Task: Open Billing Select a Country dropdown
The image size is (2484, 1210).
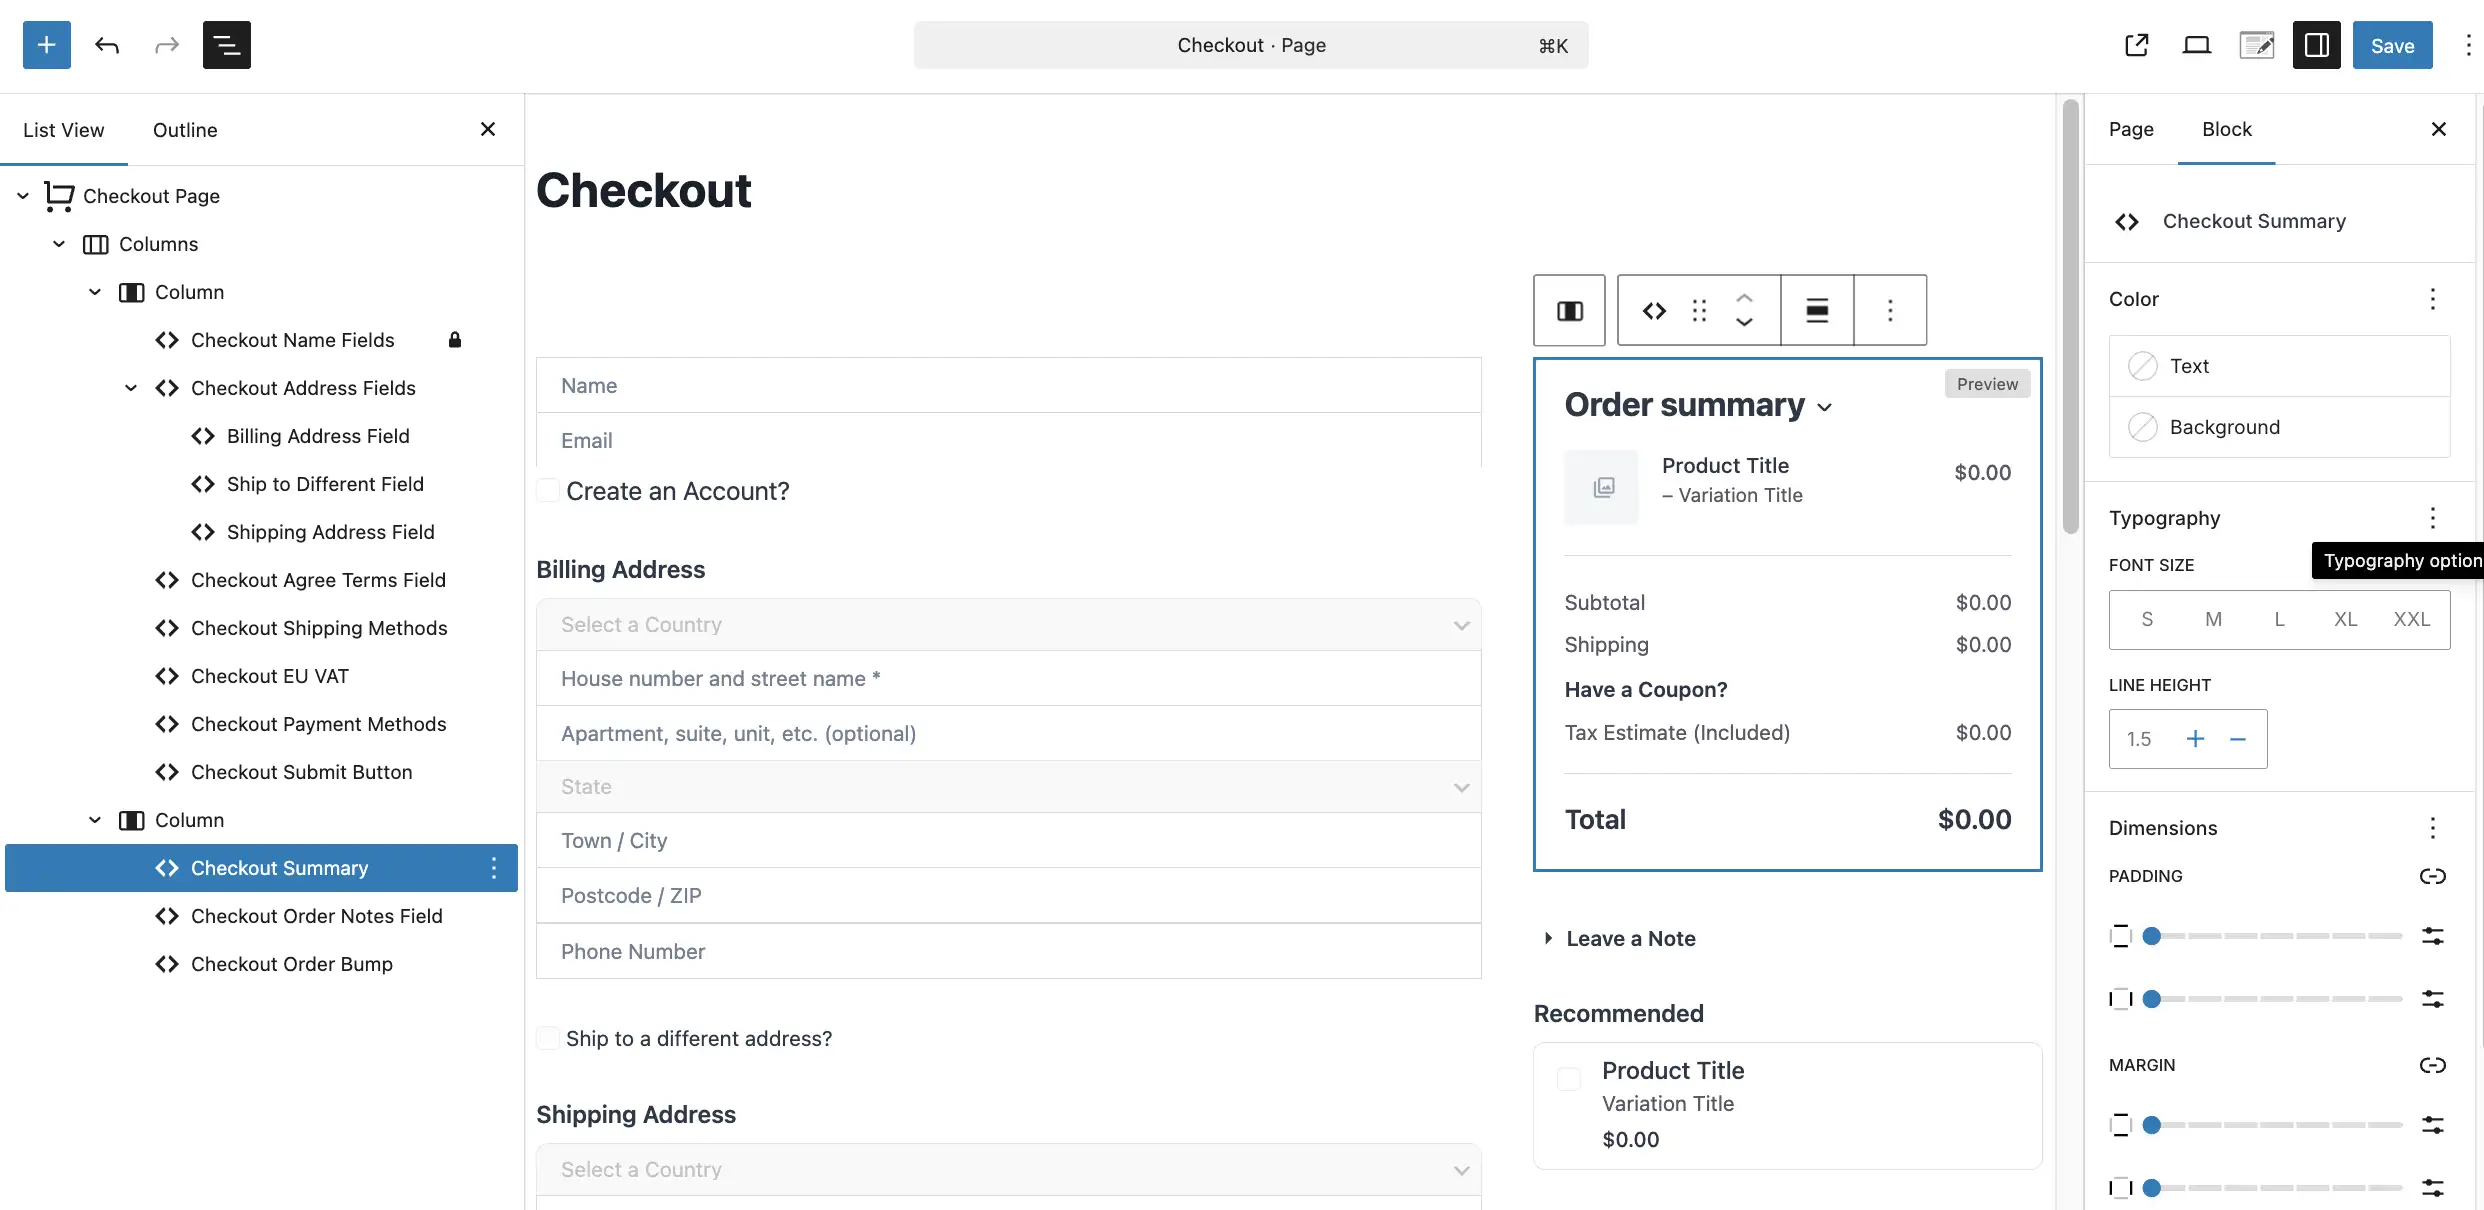Action: pyautogui.click(x=1008, y=625)
